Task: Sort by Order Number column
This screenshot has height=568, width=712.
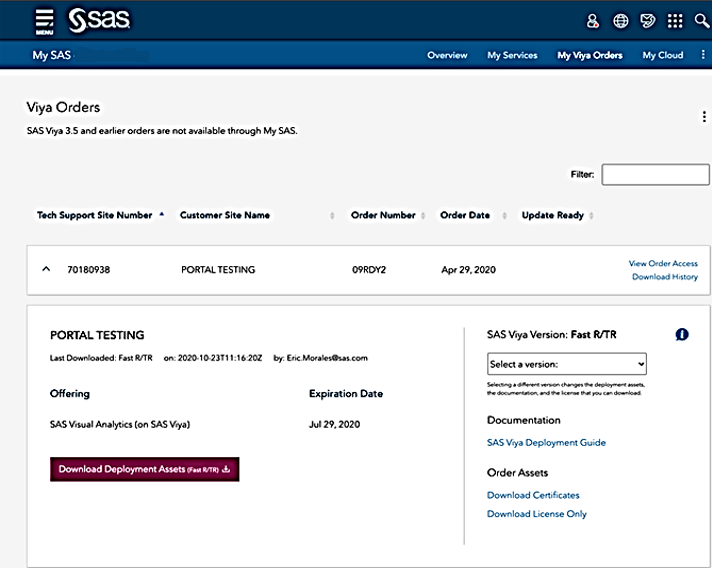Action: pos(388,215)
